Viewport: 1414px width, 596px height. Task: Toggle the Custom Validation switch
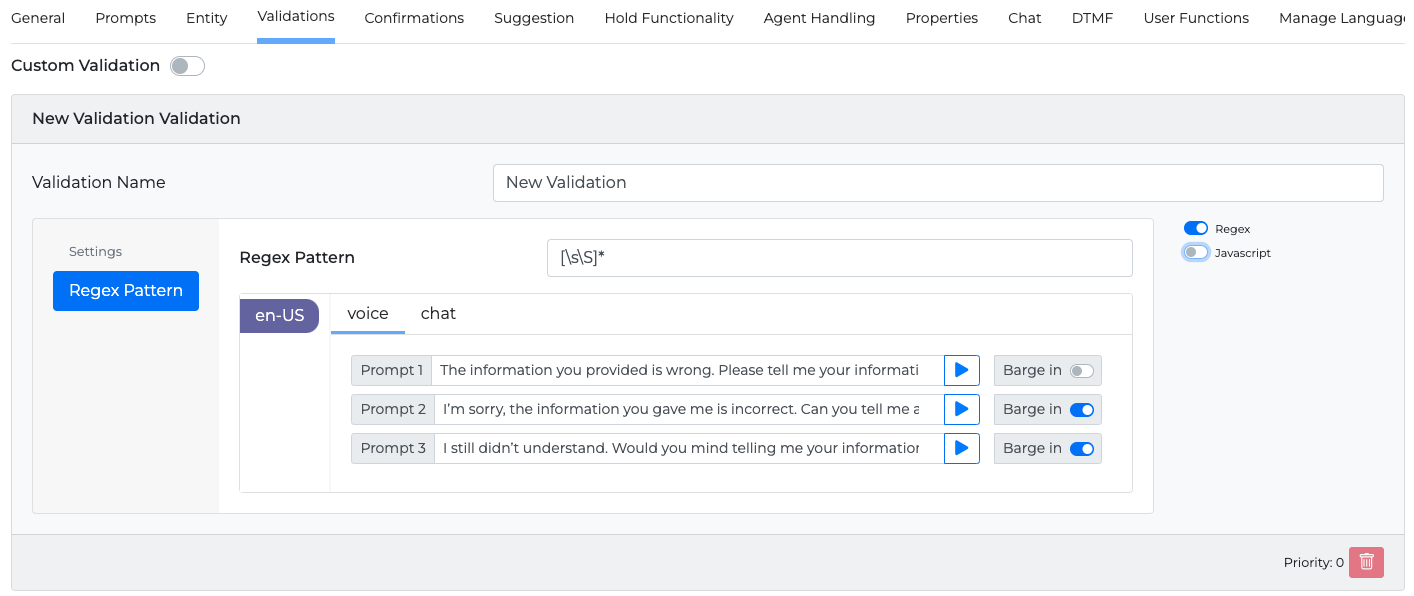pos(187,66)
